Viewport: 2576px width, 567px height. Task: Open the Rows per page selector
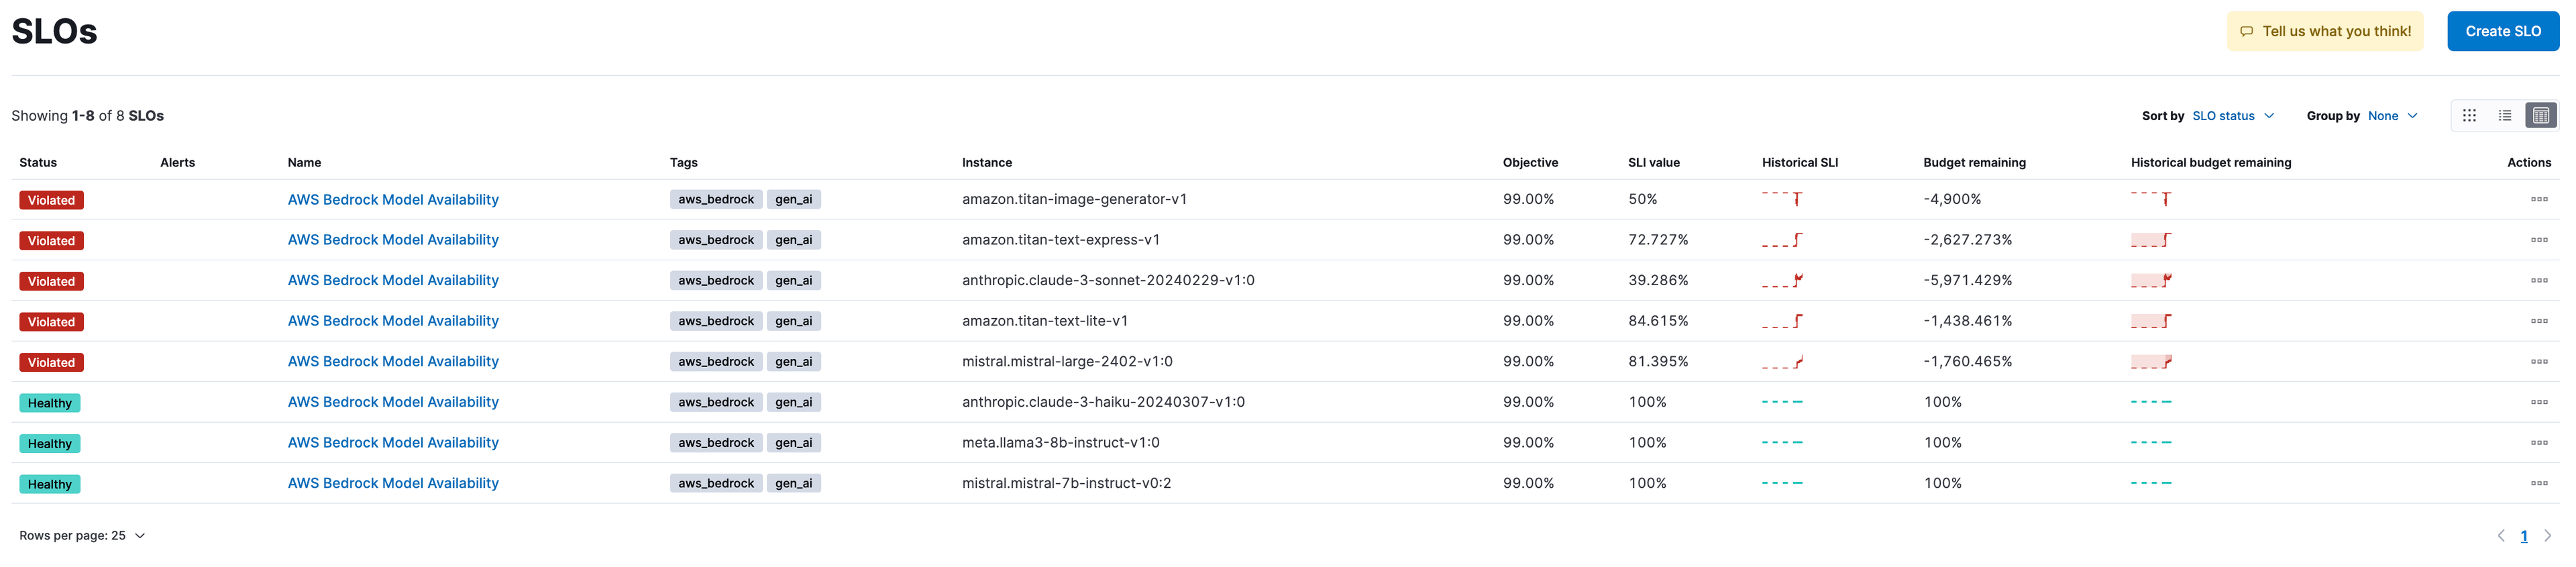coord(82,536)
